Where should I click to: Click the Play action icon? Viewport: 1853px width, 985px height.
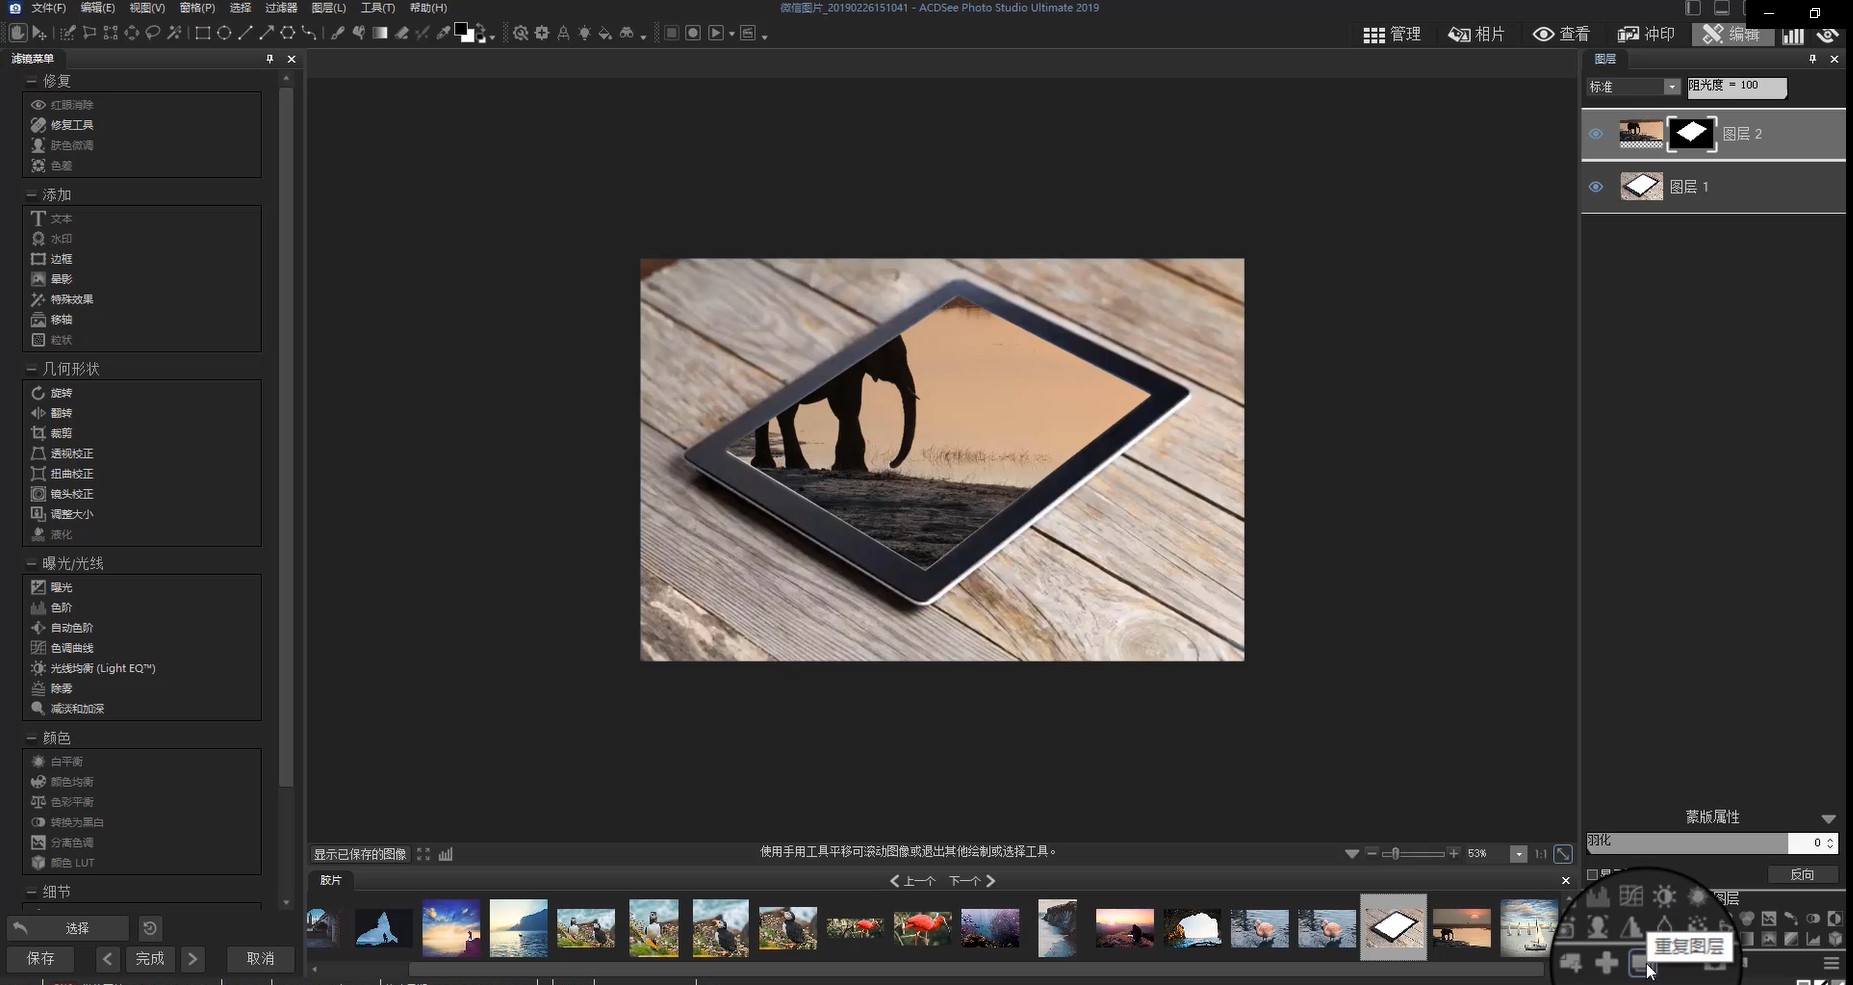coord(716,33)
